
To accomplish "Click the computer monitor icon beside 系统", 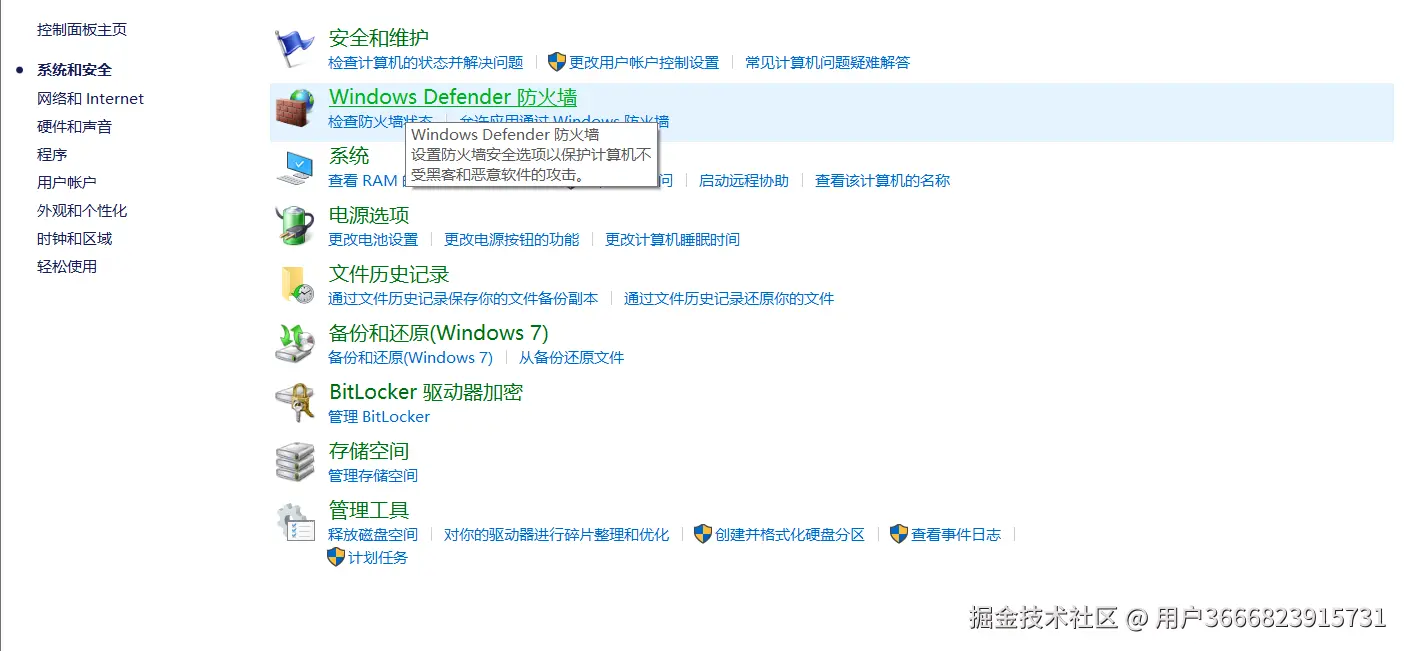I will pos(295,167).
